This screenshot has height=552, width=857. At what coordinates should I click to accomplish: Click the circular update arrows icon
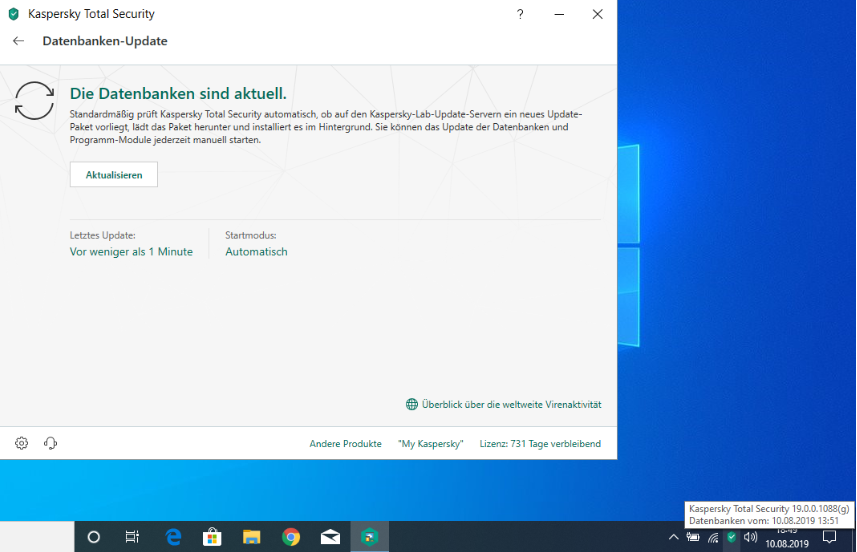(x=34, y=101)
